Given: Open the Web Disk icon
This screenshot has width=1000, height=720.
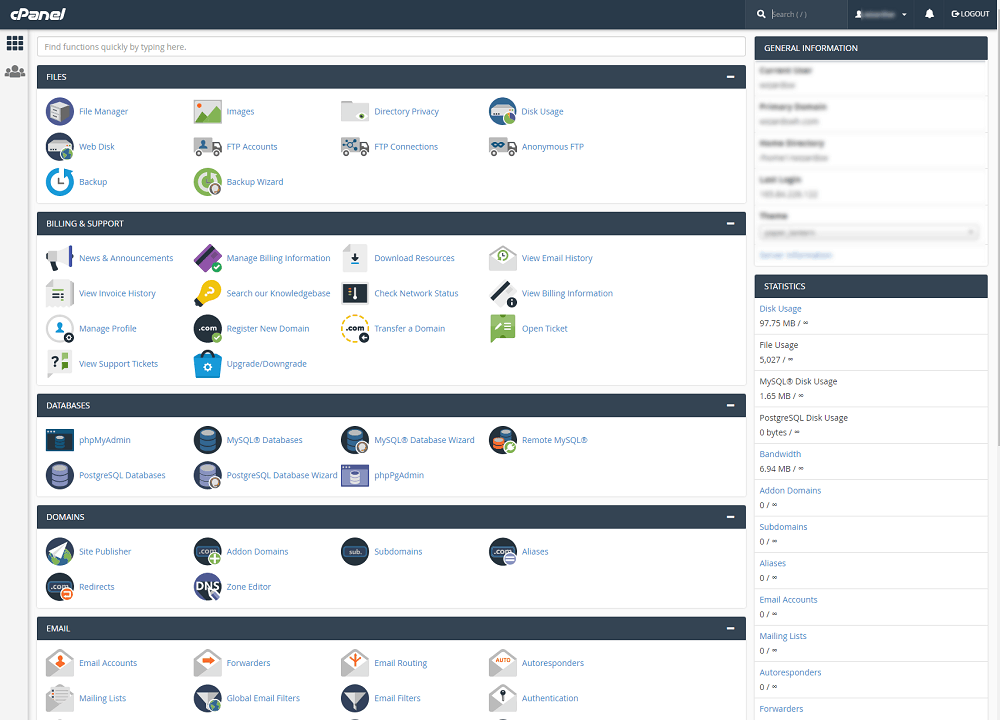Looking at the screenshot, I should (x=60, y=147).
